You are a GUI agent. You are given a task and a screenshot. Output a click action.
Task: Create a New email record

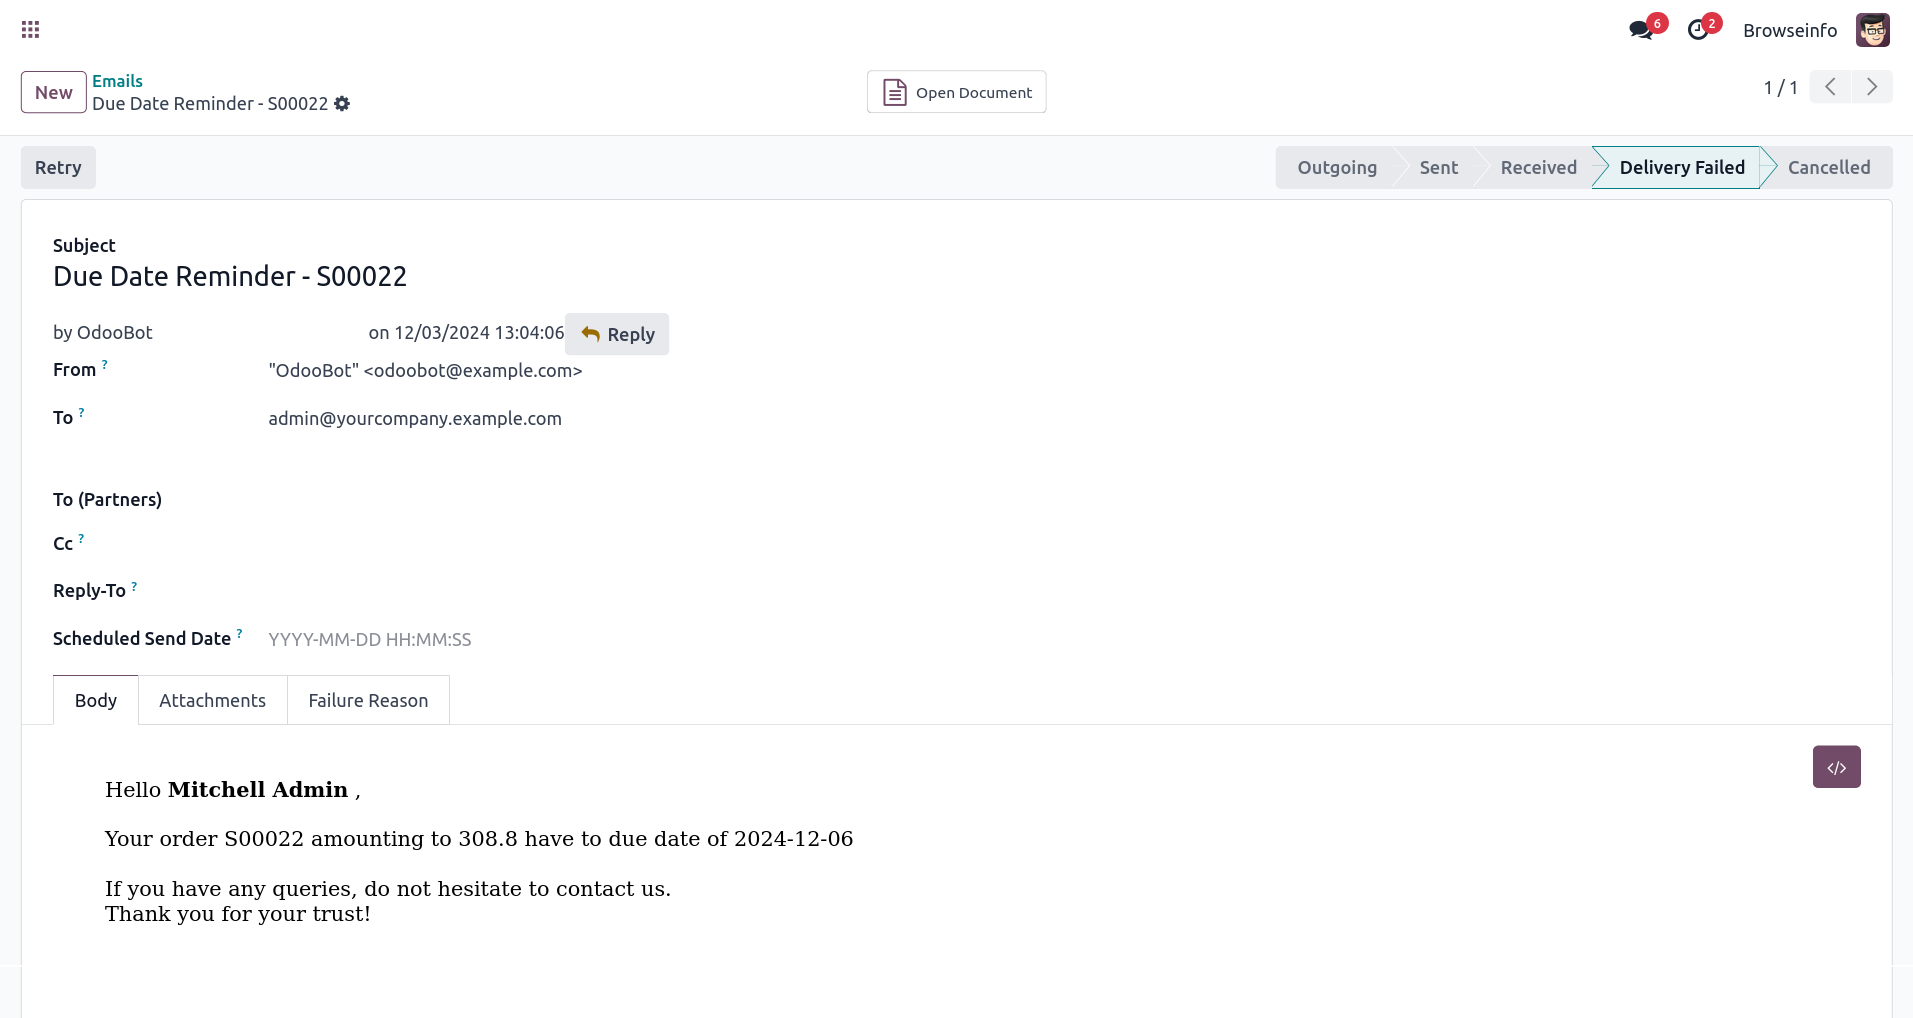[54, 92]
